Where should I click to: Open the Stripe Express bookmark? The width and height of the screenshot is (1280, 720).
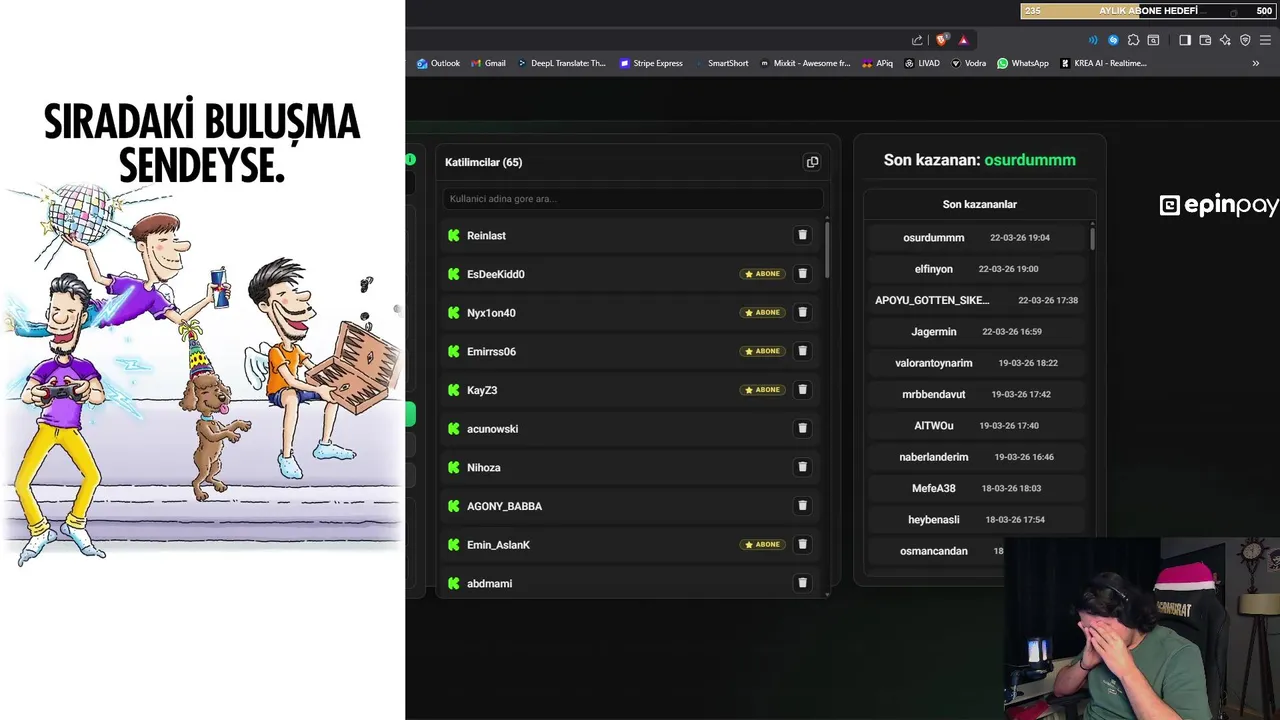(651, 63)
